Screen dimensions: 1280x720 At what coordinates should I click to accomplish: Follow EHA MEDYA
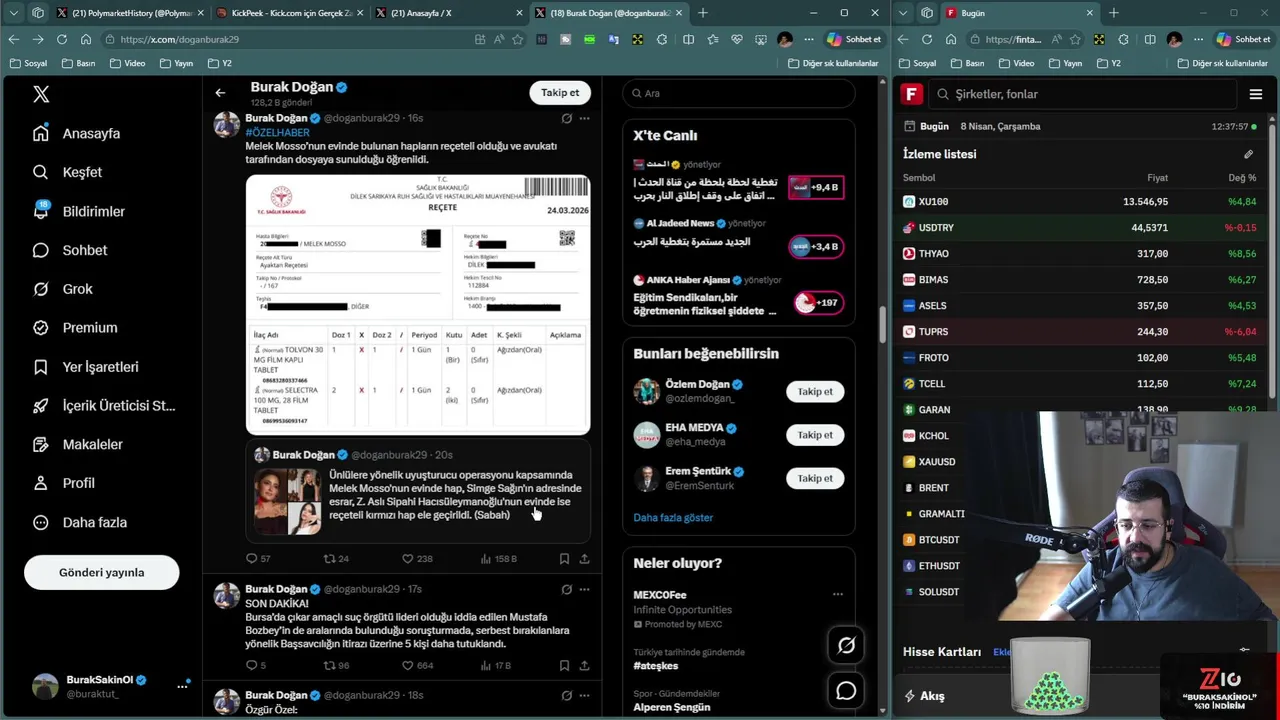[815, 435]
